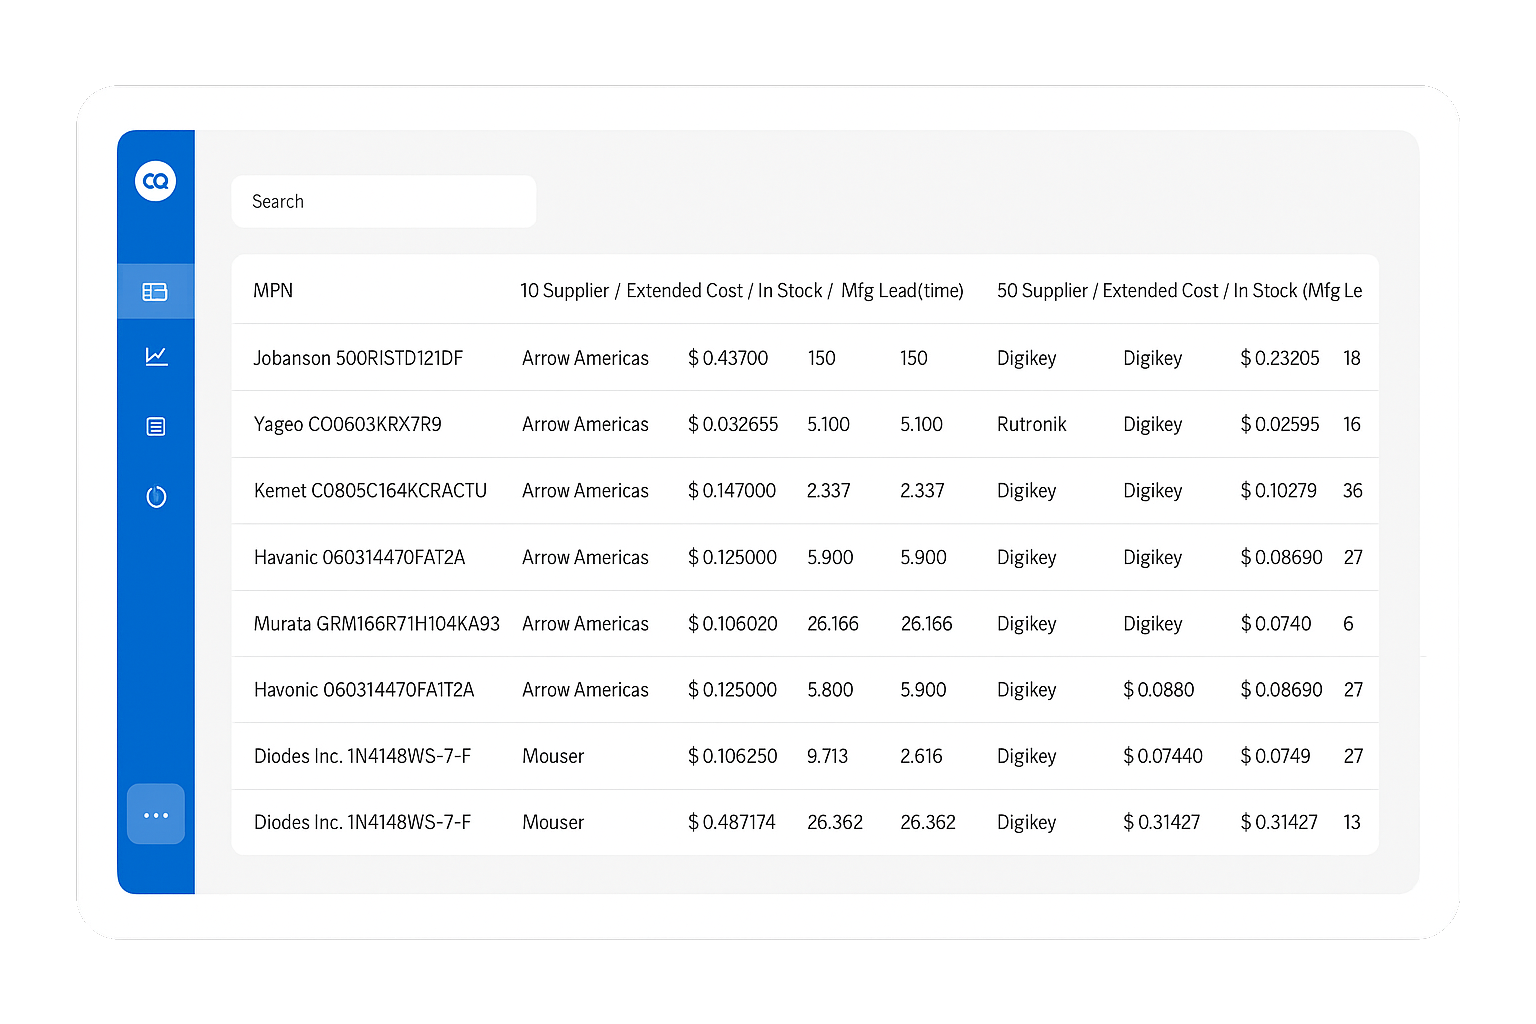The height and width of the screenshot is (1024, 1536).
Task: Select Havonic 060314470FA1T2A row
Action: coord(805,690)
